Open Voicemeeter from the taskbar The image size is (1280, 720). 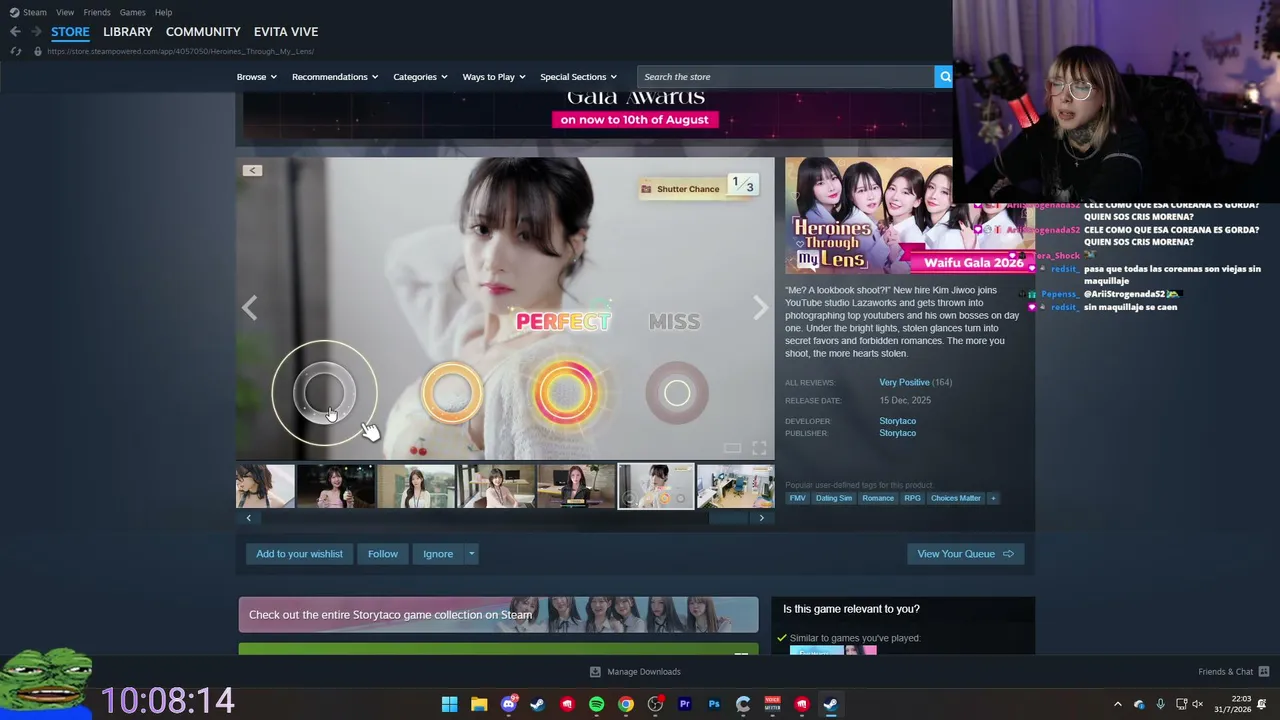[772, 704]
